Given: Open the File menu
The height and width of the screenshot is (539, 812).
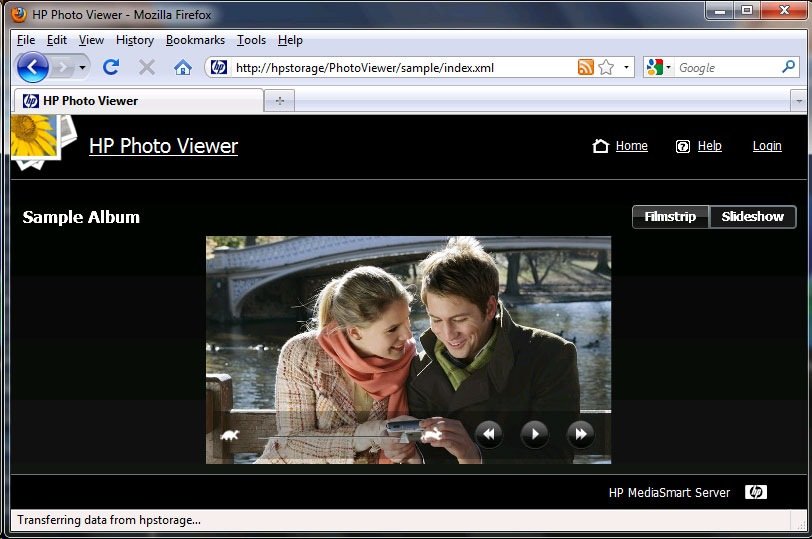Looking at the screenshot, I should (26, 40).
